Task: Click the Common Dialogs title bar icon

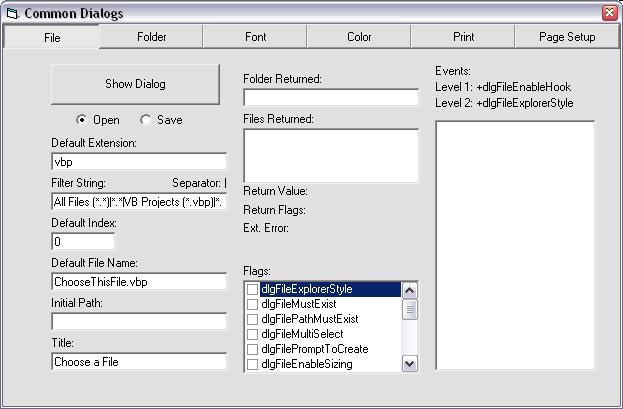Action: pyautogui.click(x=11, y=12)
